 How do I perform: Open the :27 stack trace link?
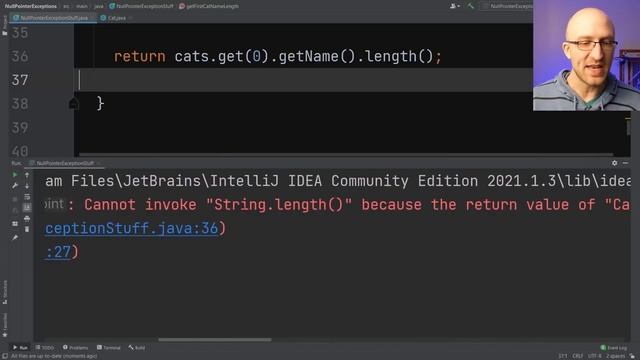pos(58,252)
